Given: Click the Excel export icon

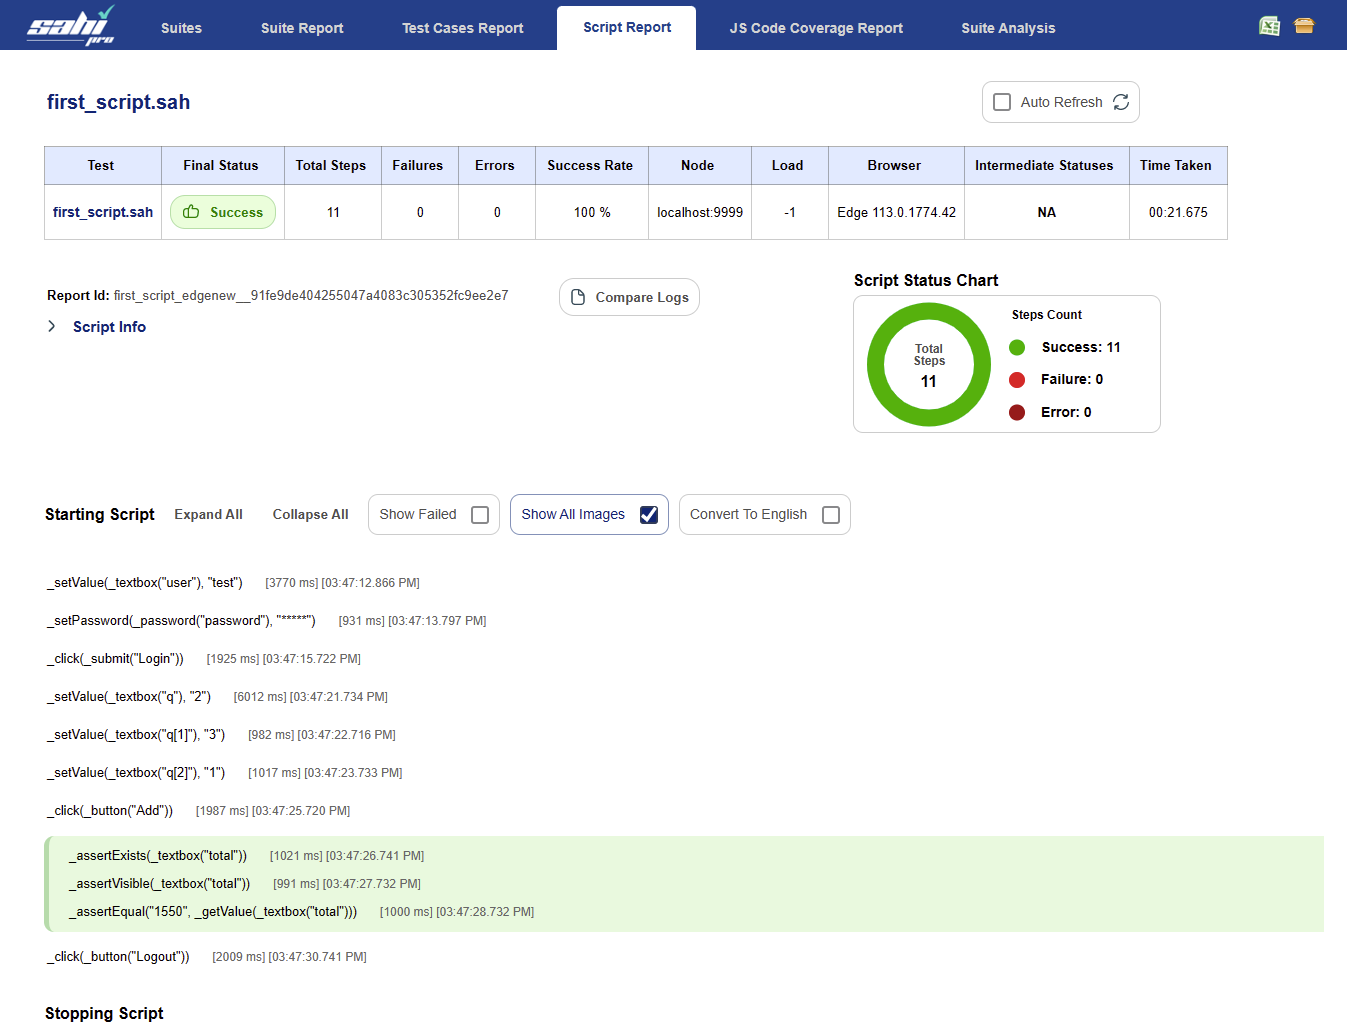Looking at the screenshot, I should point(1269,26).
